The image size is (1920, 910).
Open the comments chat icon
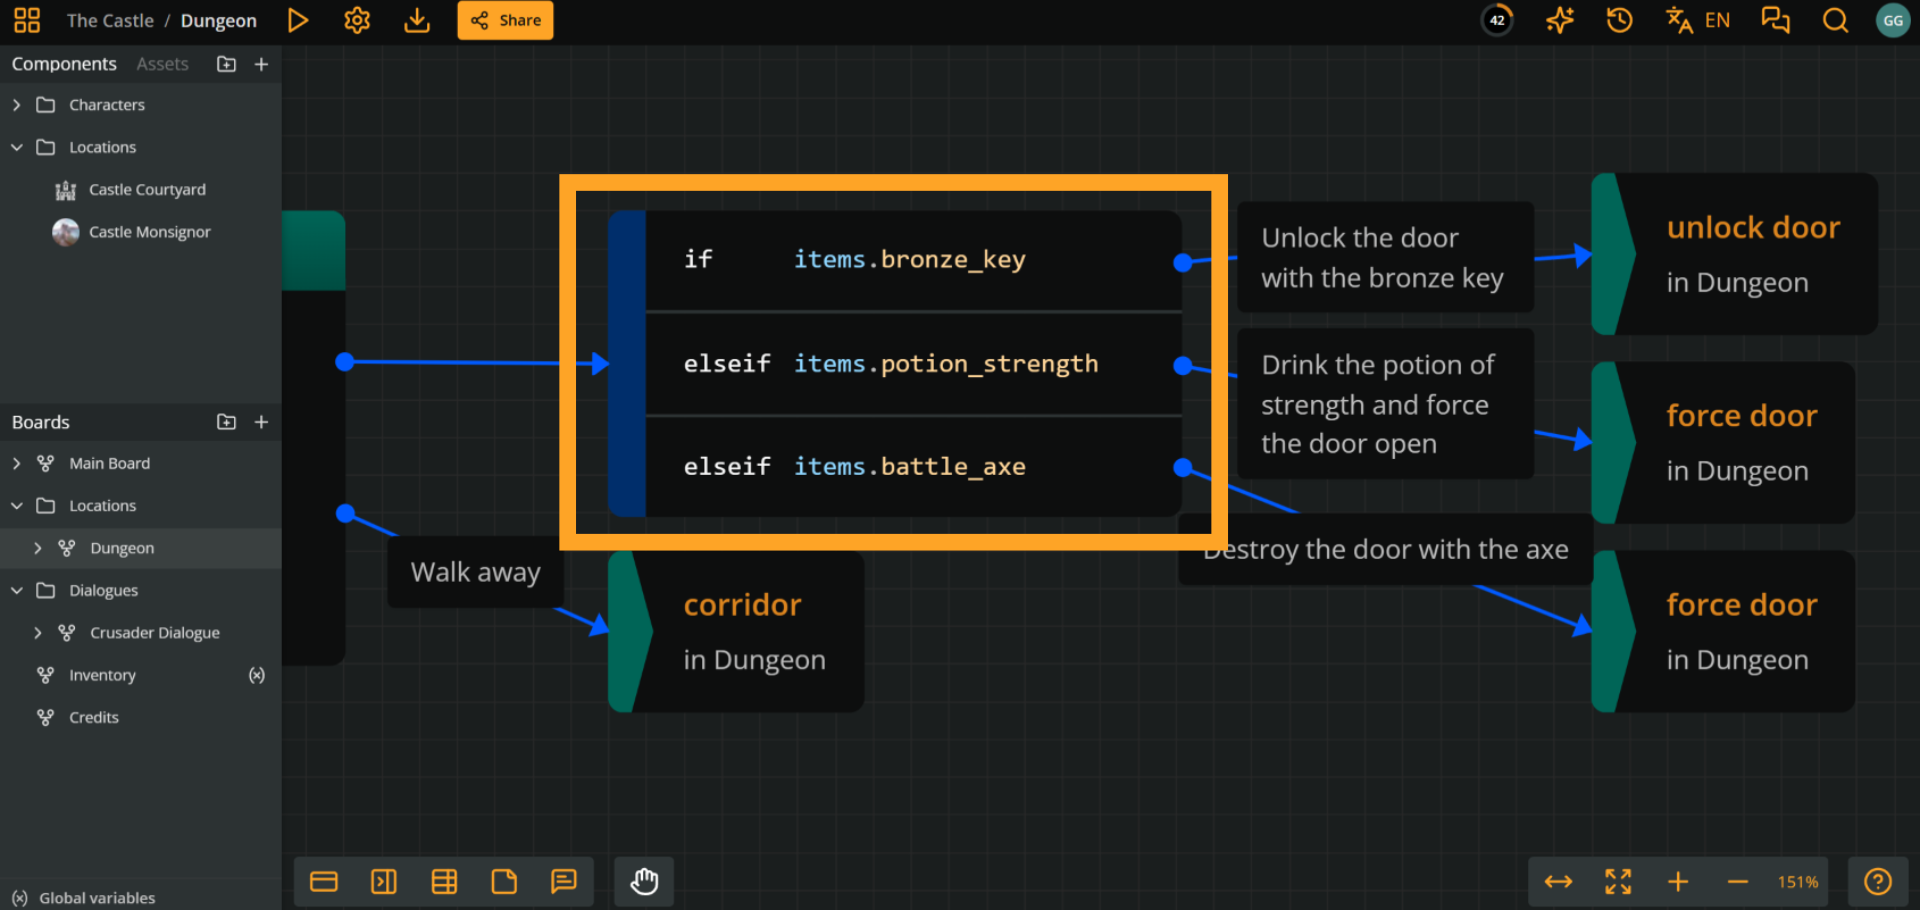pyautogui.click(x=1775, y=20)
